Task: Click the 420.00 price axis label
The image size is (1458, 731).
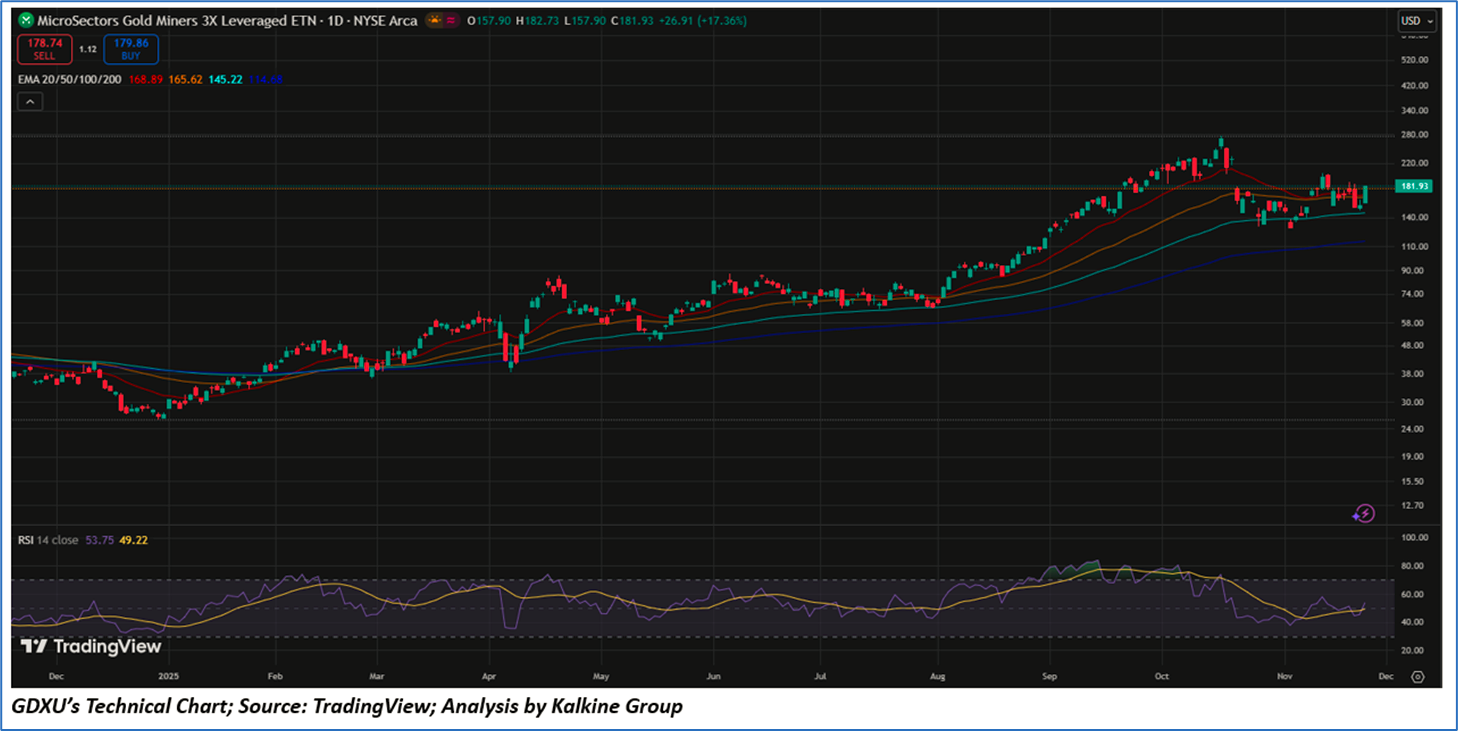Action: click(x=1413, y=86)
